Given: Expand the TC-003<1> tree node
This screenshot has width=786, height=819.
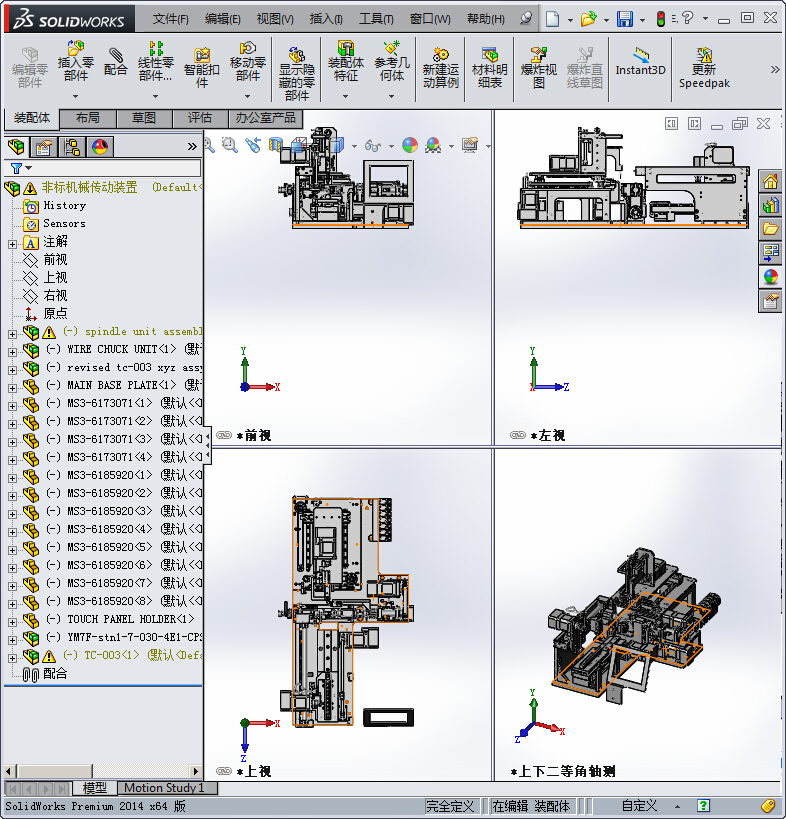Looking at the screenshot, I should [x=13, y=658].
